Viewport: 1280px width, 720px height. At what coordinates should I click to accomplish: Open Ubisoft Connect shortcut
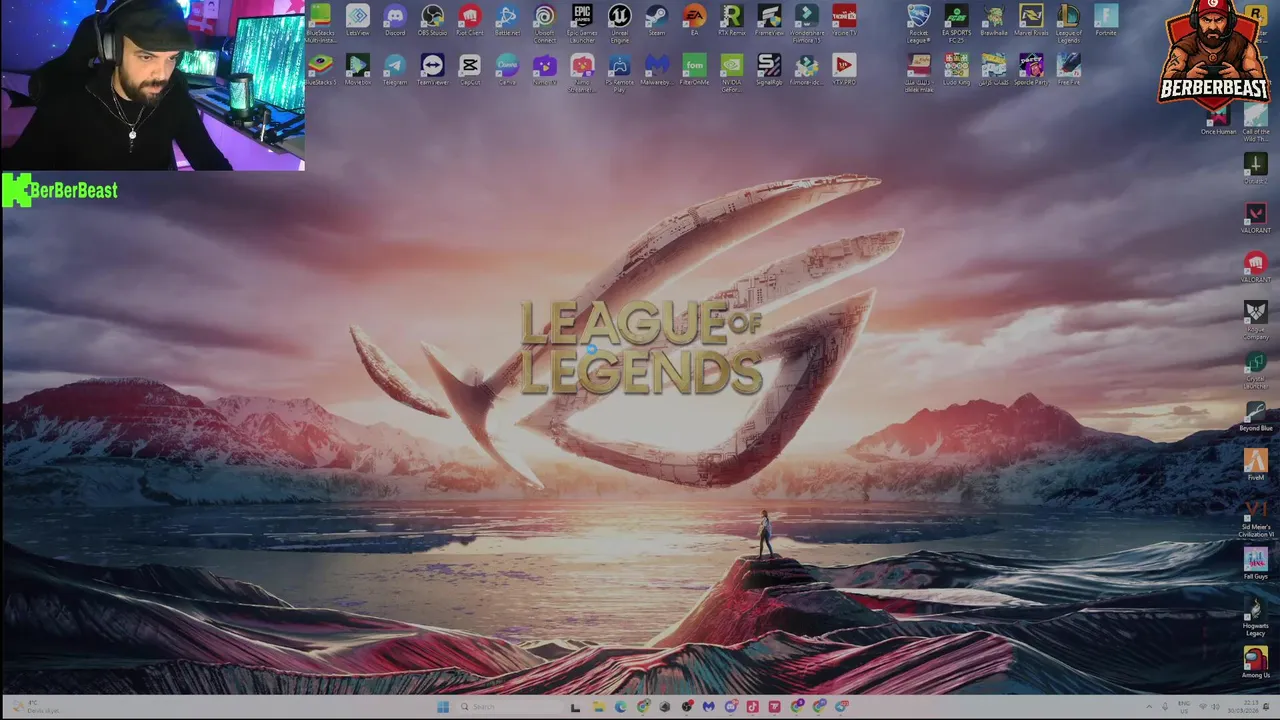544,22
